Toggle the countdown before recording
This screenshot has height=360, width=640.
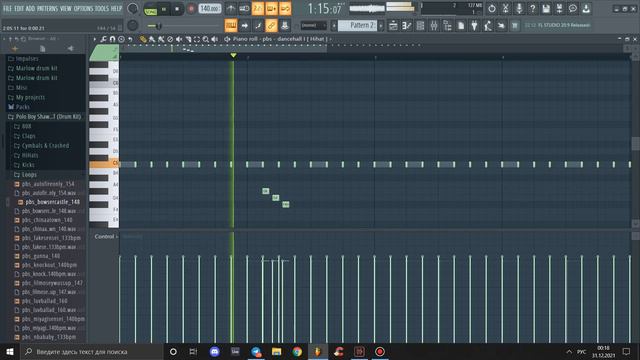(258, 9)
